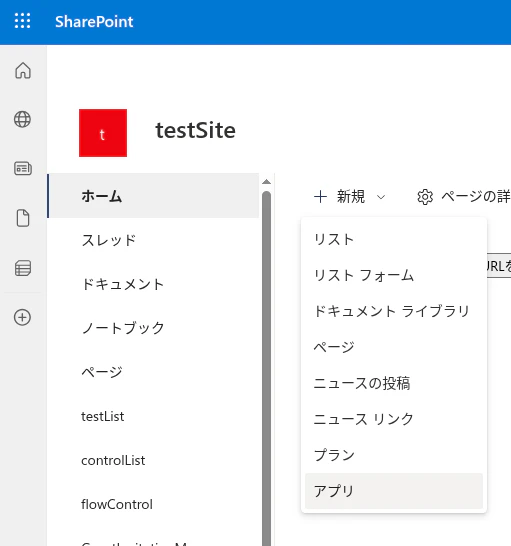511x546 pixels.
Task: Open the testSite title link
Action: click(195, 130)
